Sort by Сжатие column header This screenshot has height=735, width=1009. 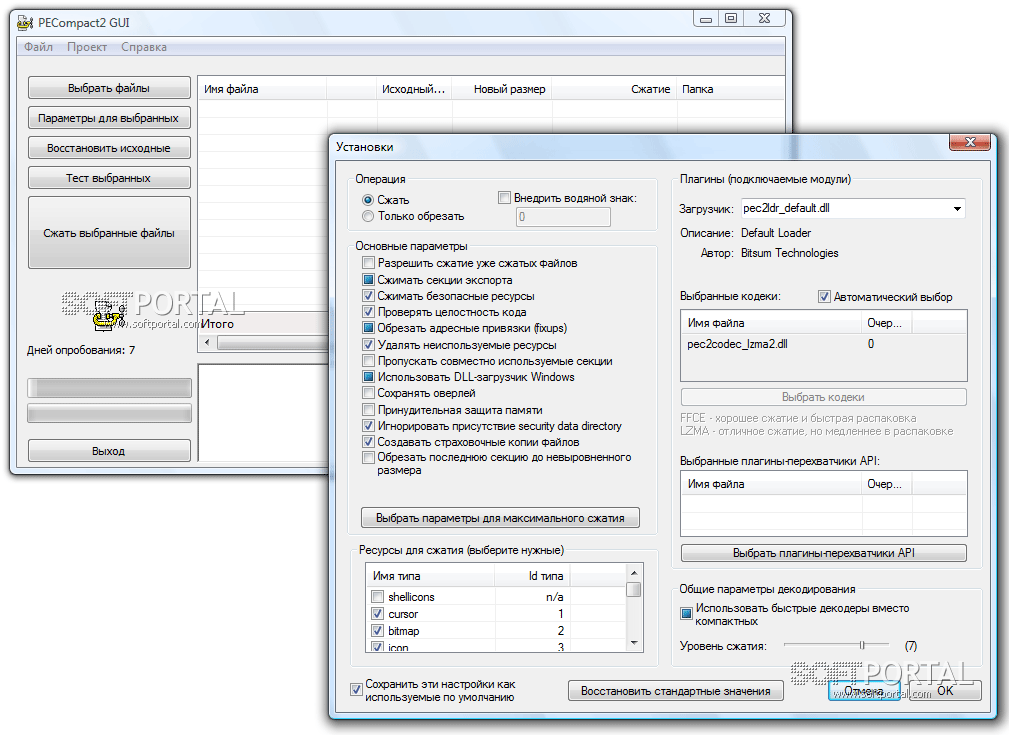click(614, 89)
